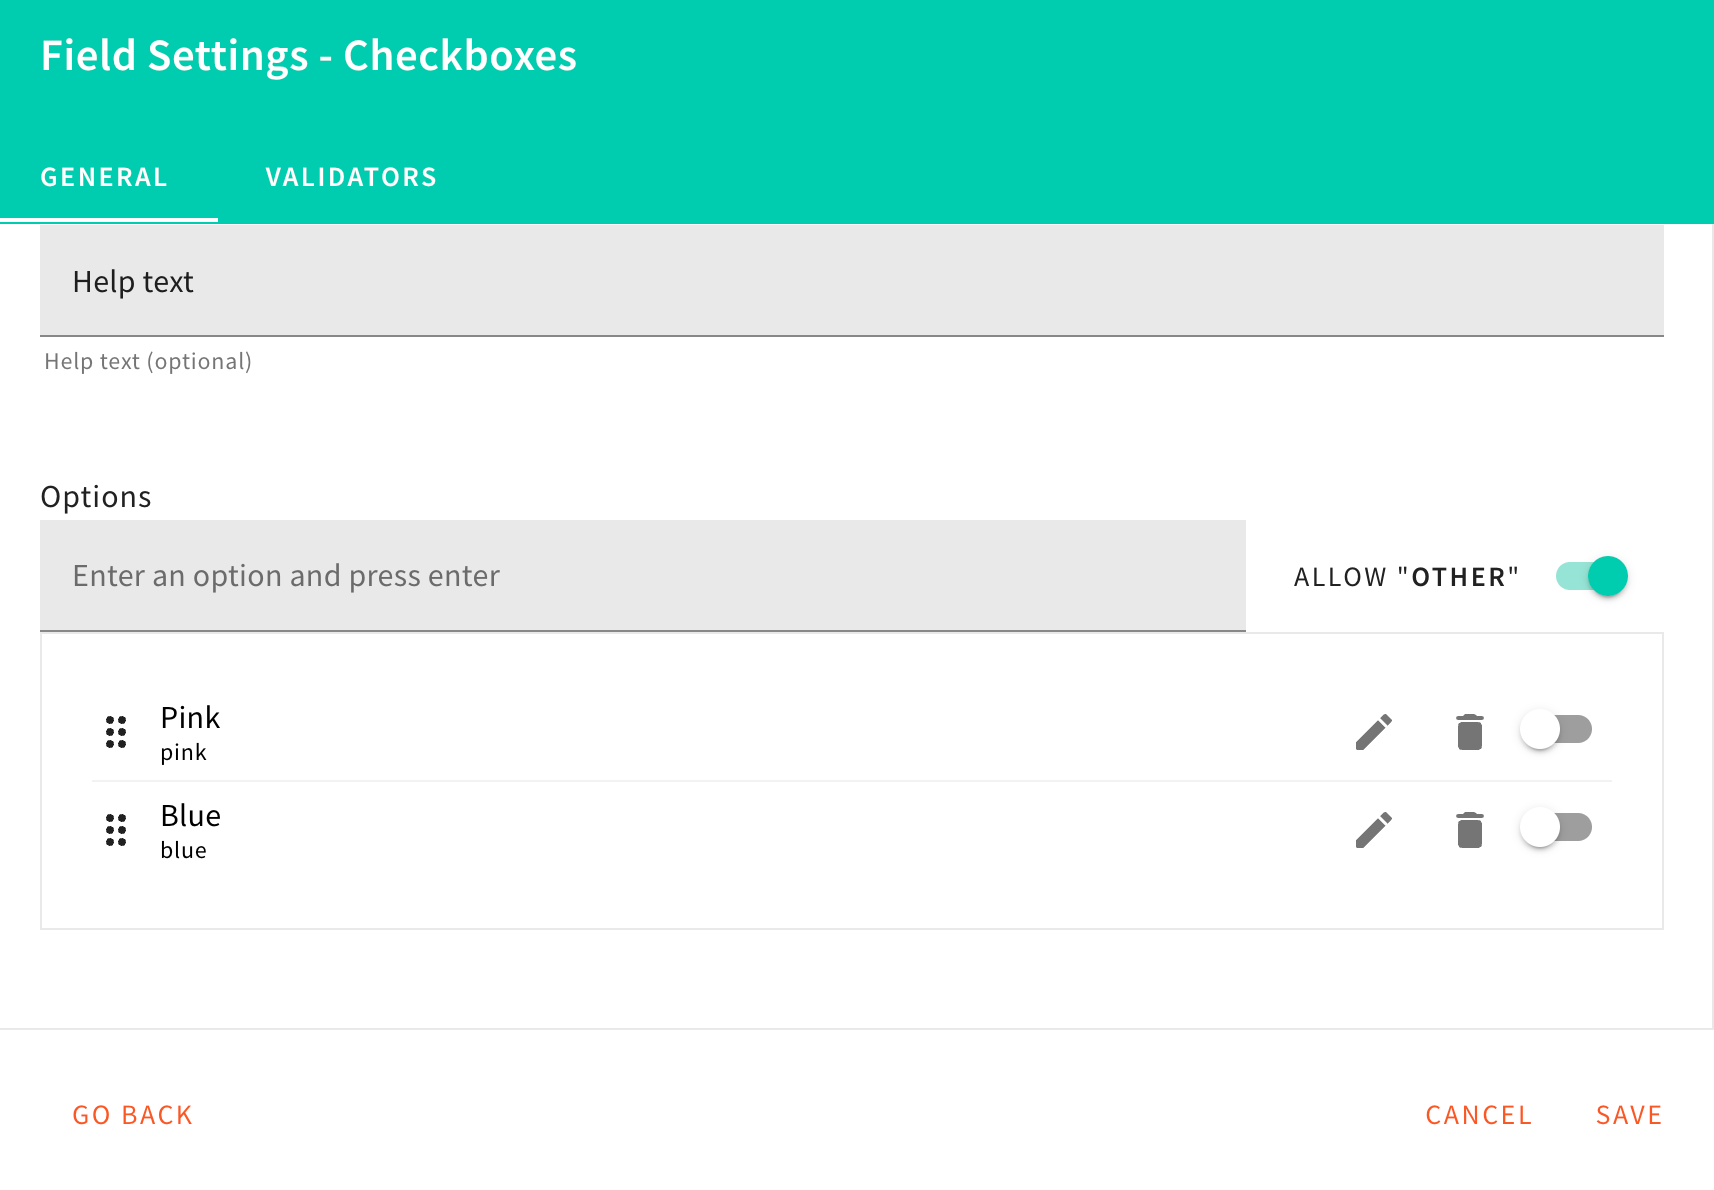
Task: Click the Options section heading
Action: tap(96, 497)
